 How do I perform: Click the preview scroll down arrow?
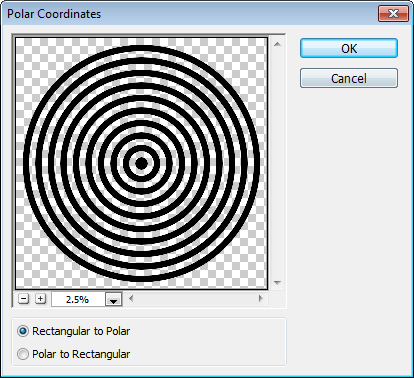pos(277,283)
